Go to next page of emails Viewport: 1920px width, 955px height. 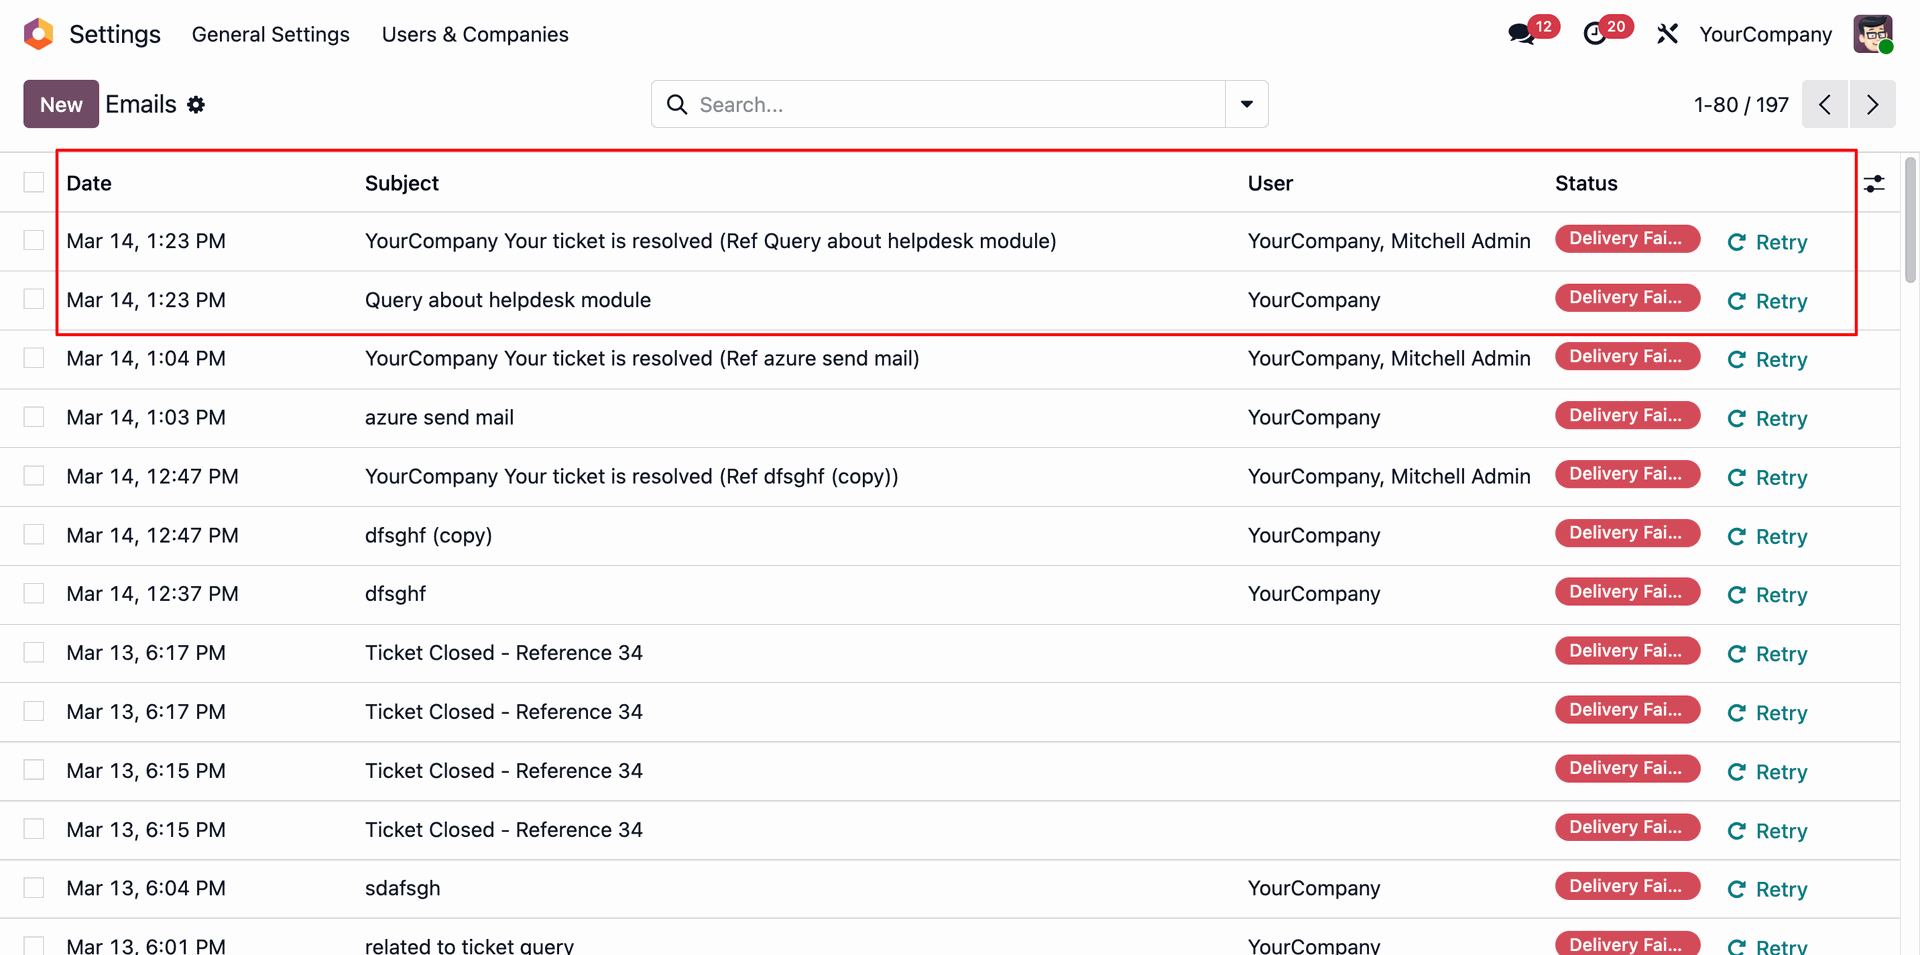click(x=1872, y=104)
